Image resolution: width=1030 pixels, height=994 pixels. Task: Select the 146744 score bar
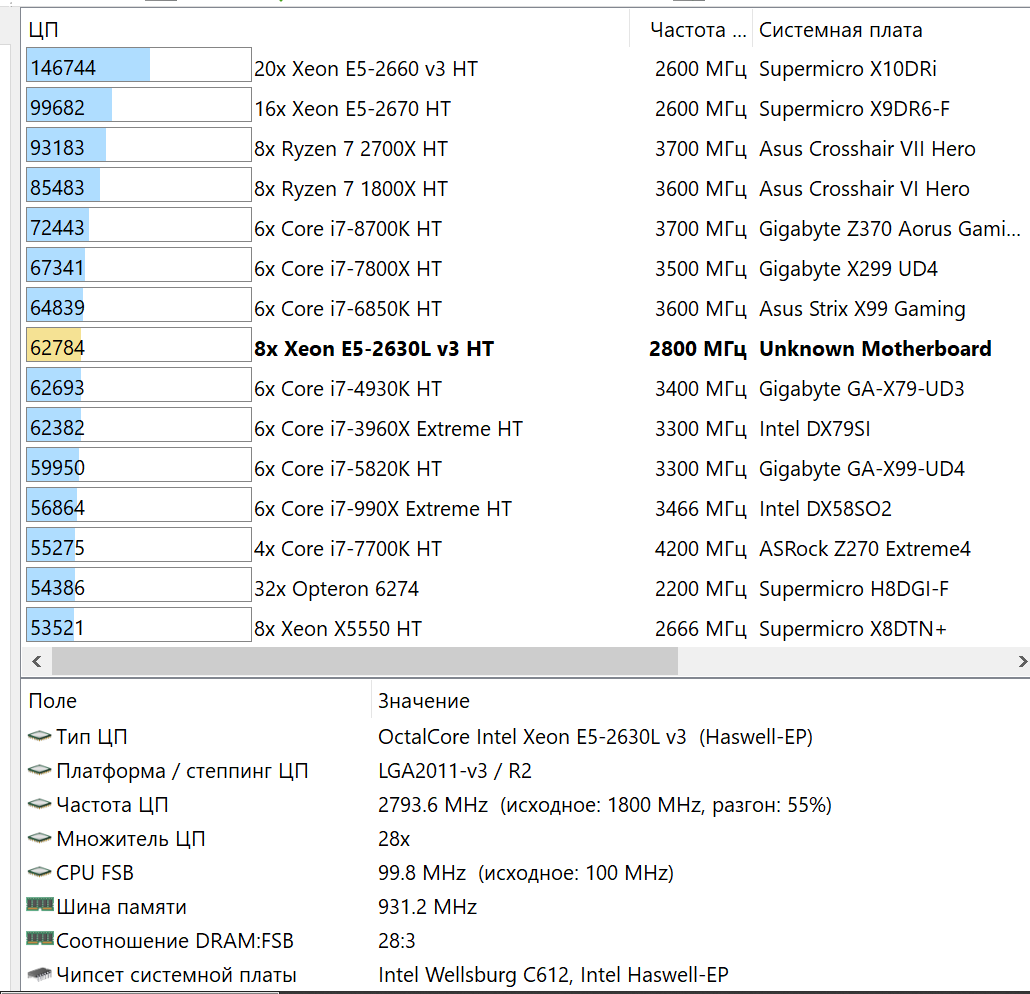[139, 64]
